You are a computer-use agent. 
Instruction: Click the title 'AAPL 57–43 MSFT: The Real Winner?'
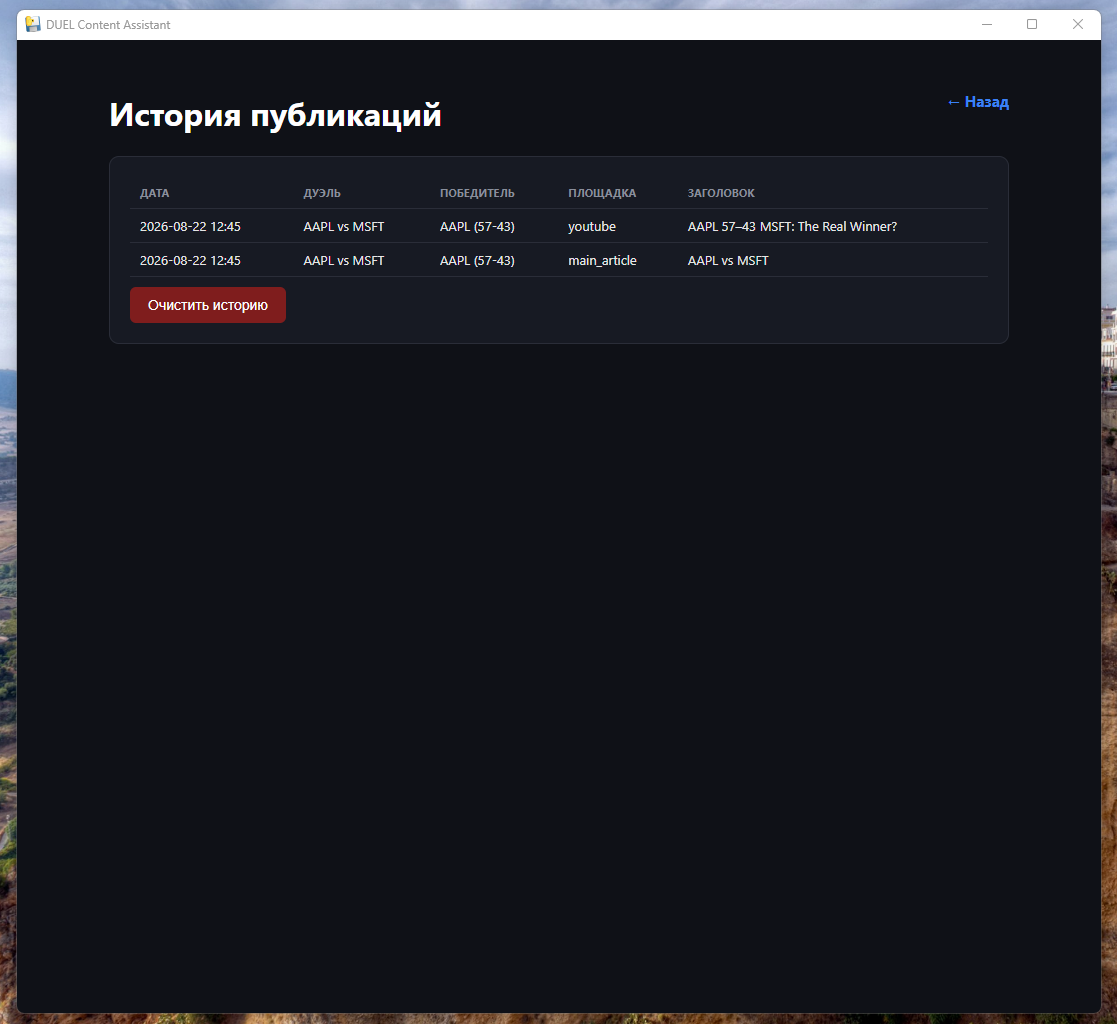[x=792, y=227]
